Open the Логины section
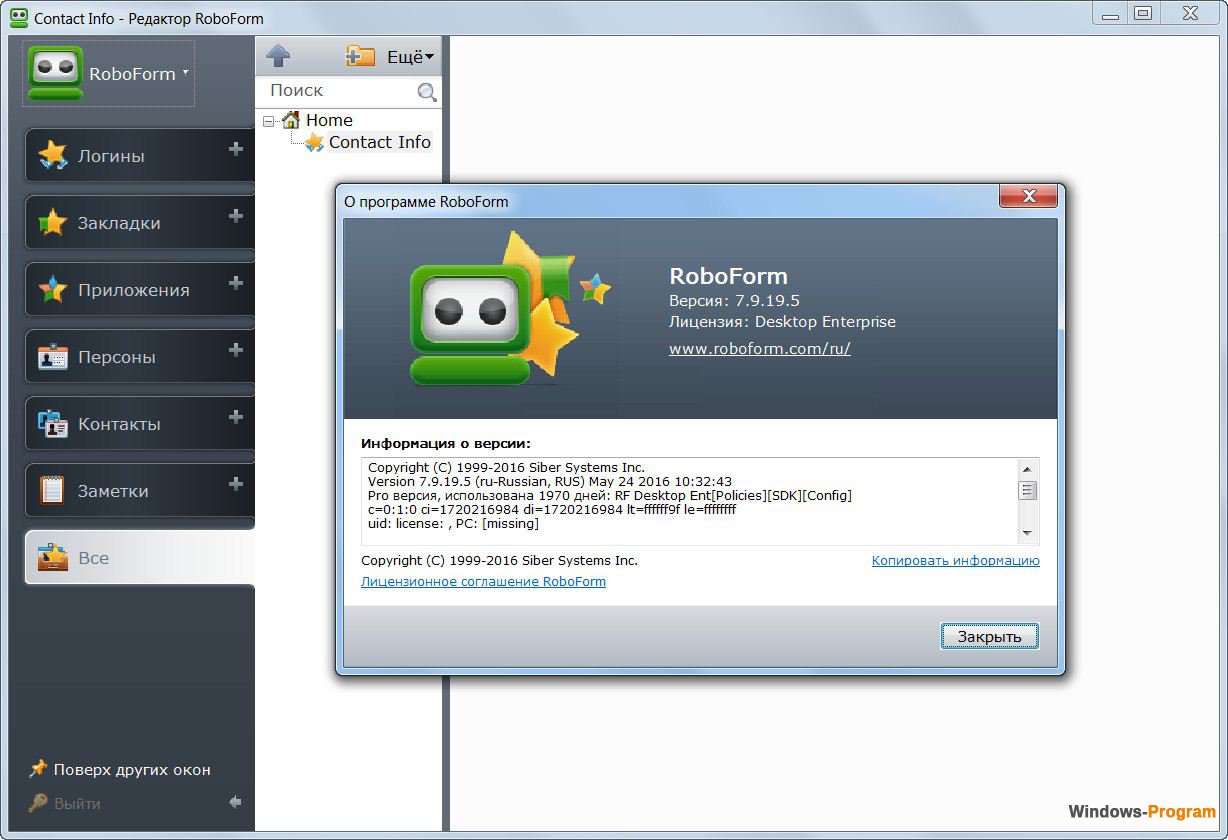 pos(139,156)
